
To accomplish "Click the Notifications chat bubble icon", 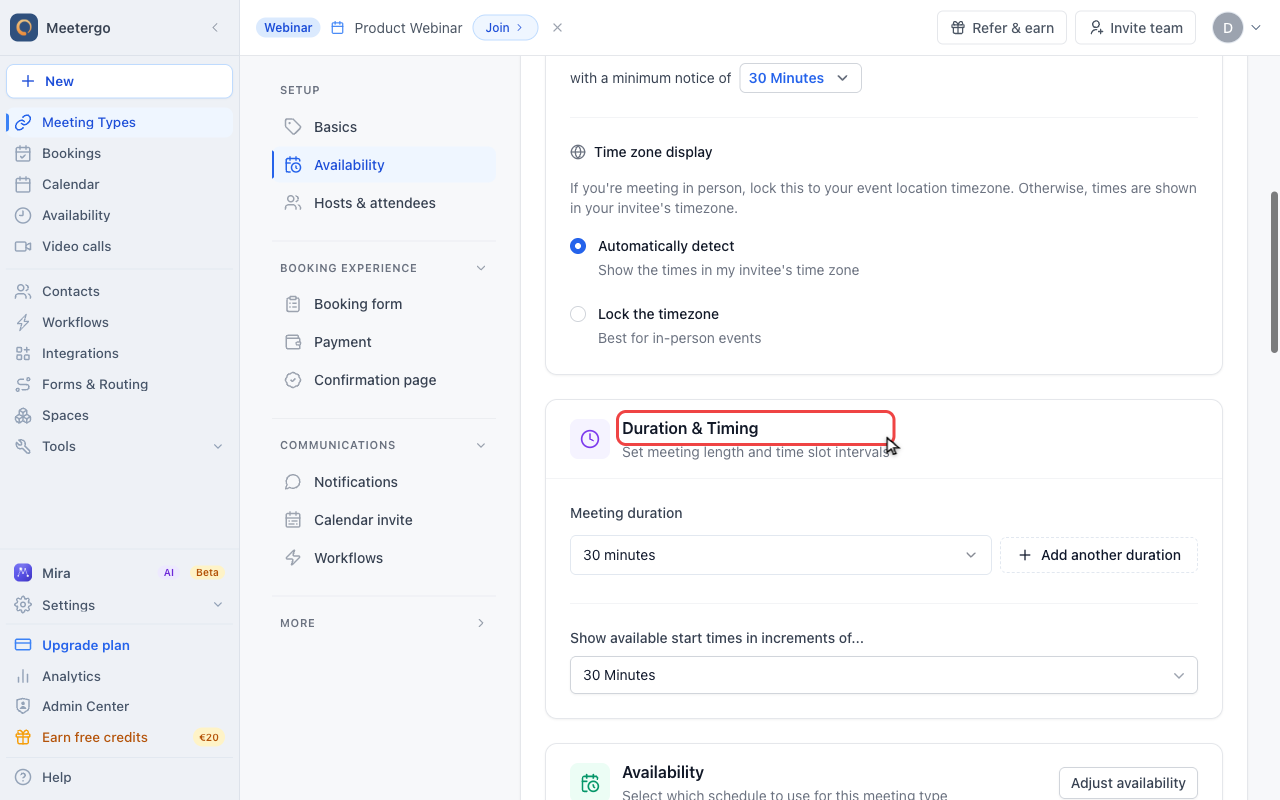I will click(293, 482).
